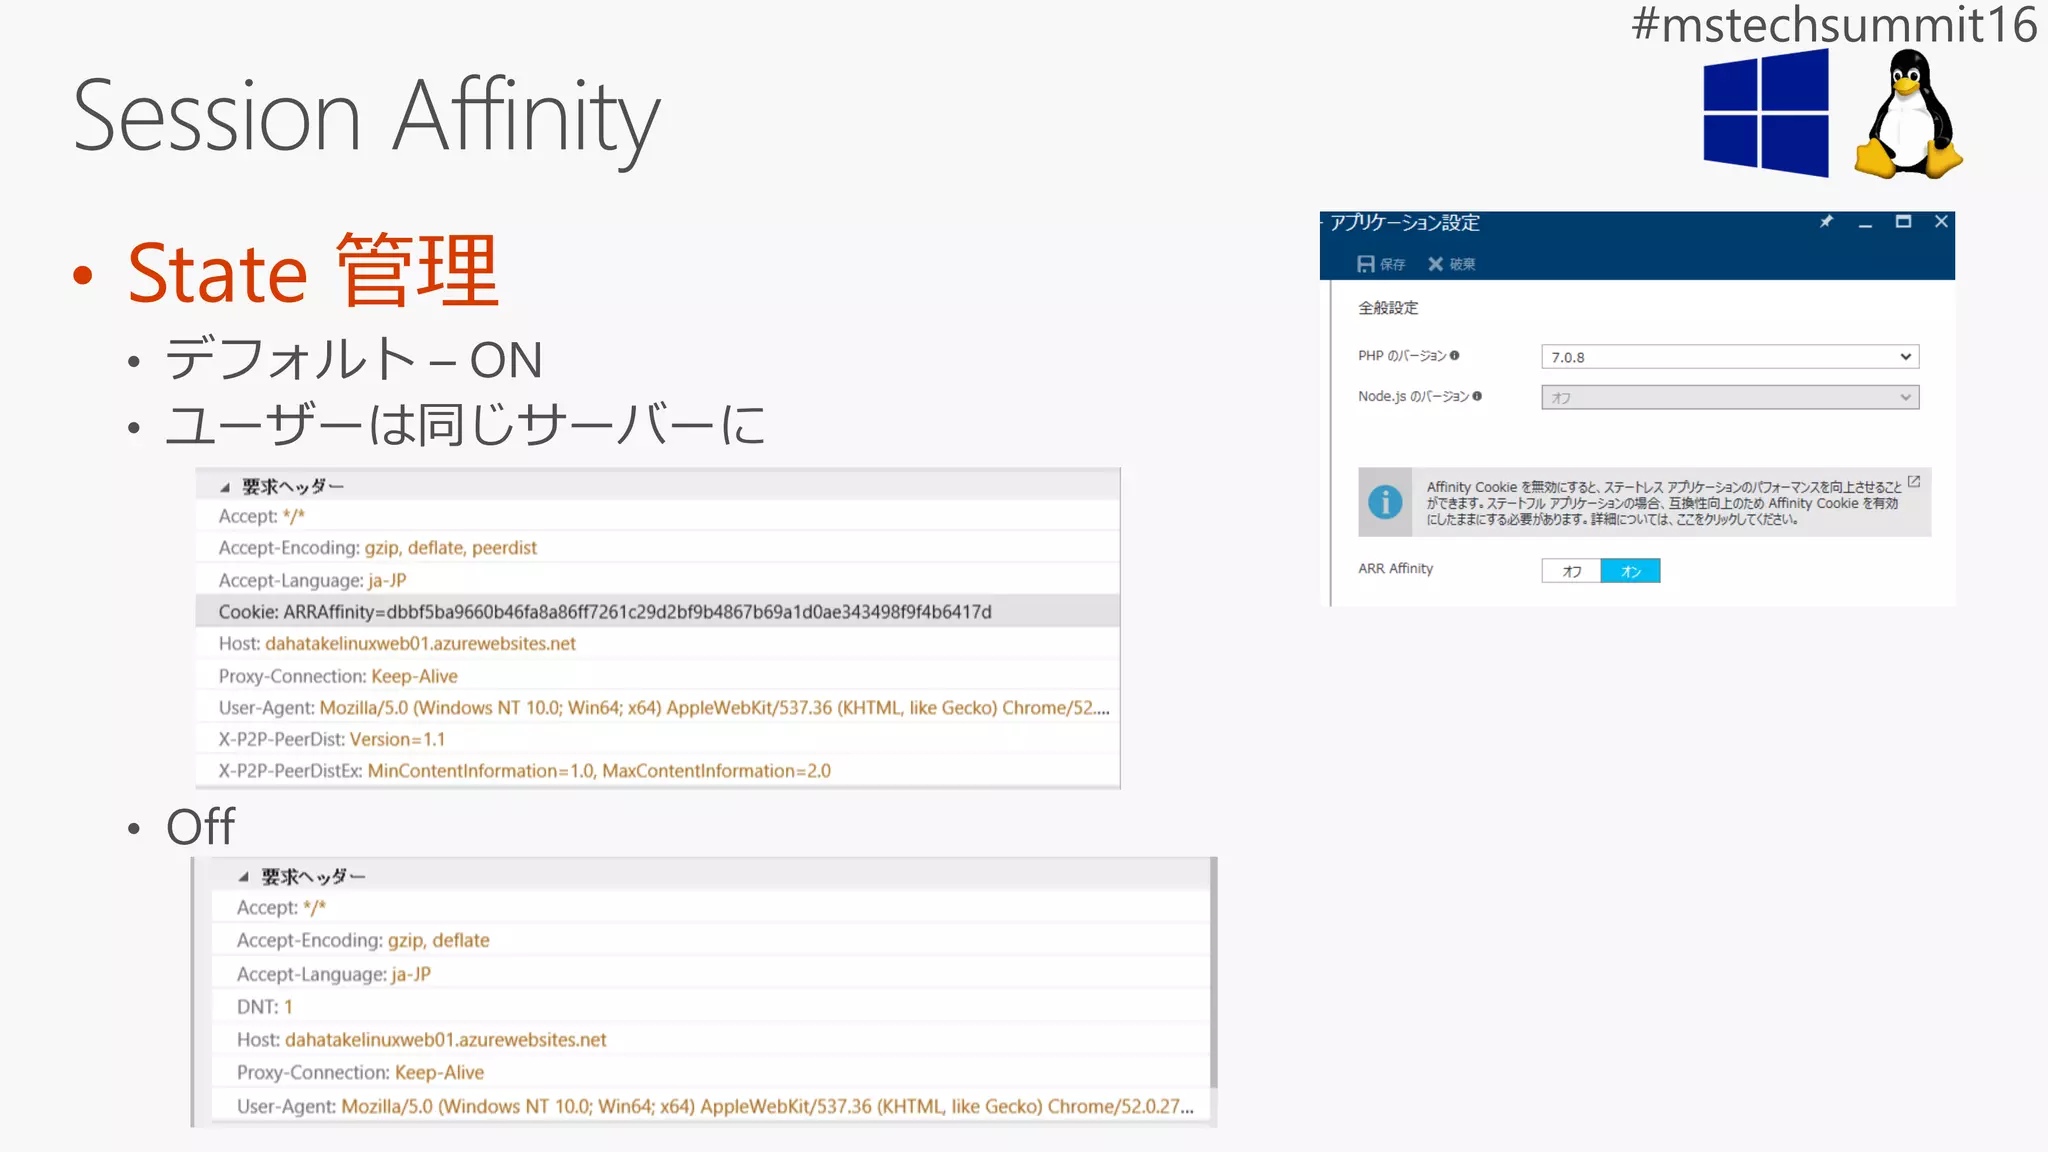Click the Windows logo
This screenshot has width=2048, height=1152.
pyautogui.click(x=1766, y=114)
